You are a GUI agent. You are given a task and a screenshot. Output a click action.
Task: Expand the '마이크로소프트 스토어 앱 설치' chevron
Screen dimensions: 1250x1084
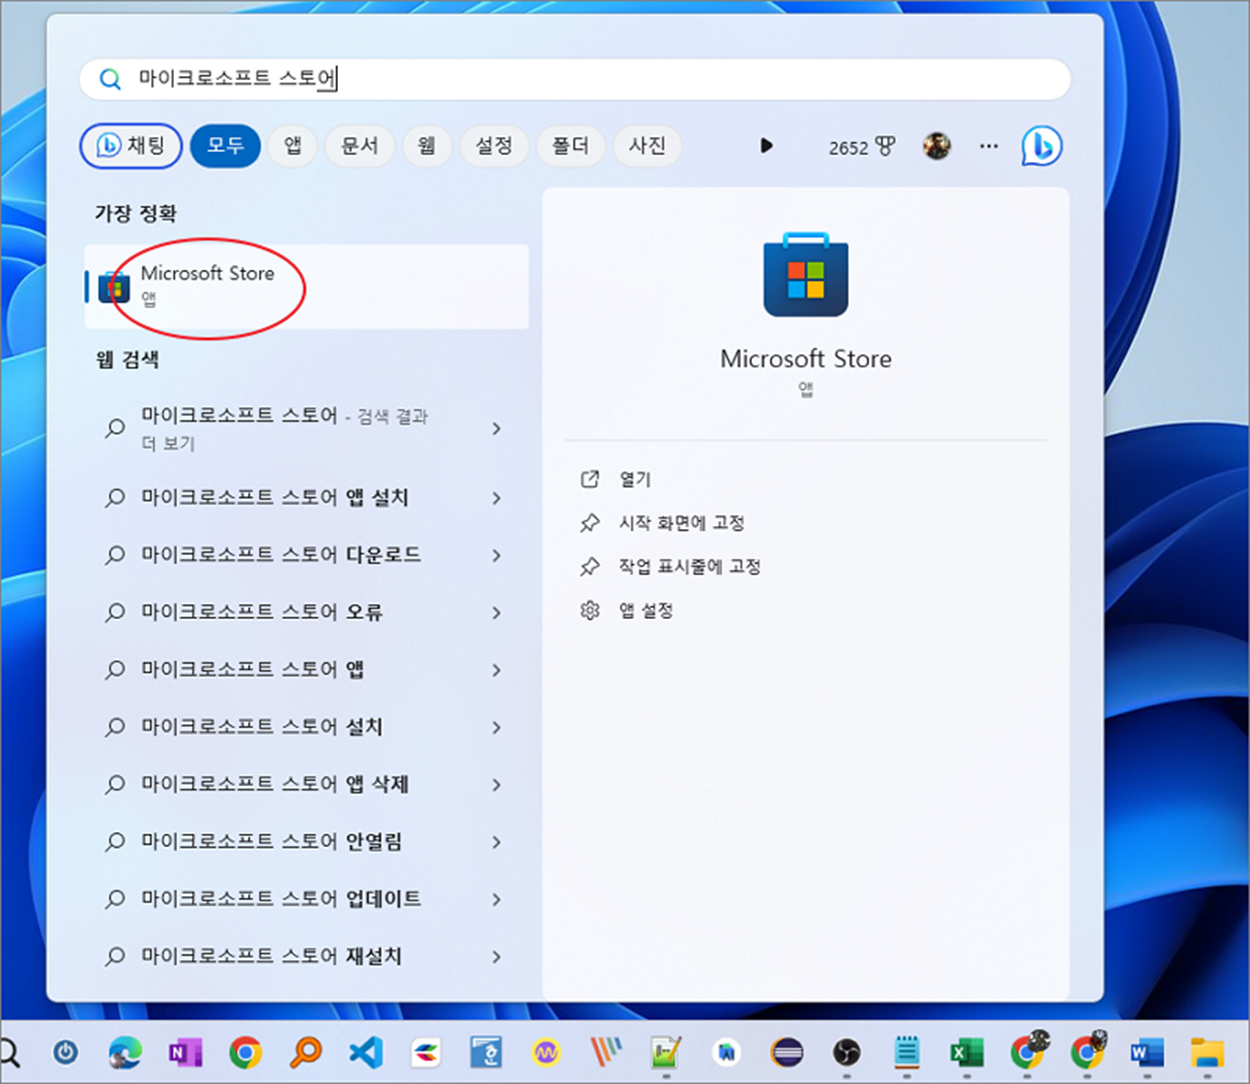pyautogui.click(x=496, y=498)
